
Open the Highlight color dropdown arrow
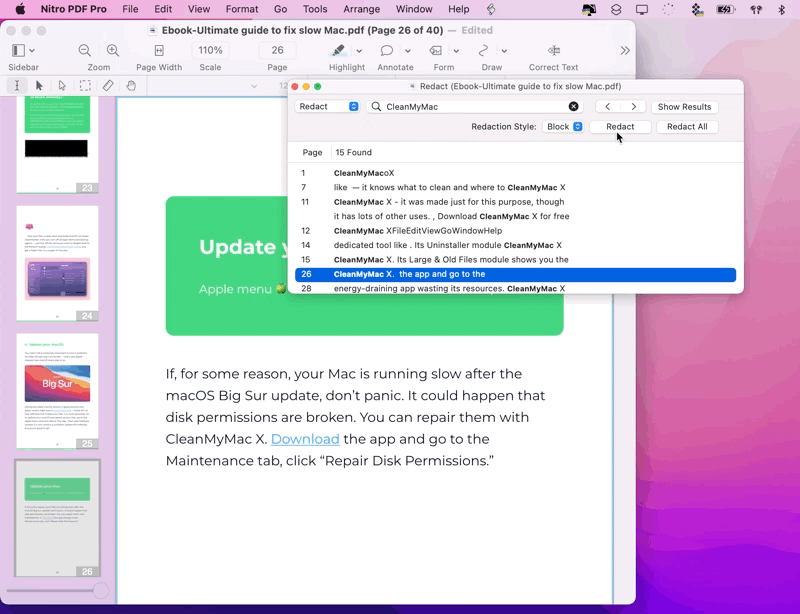tap(359, 51)
